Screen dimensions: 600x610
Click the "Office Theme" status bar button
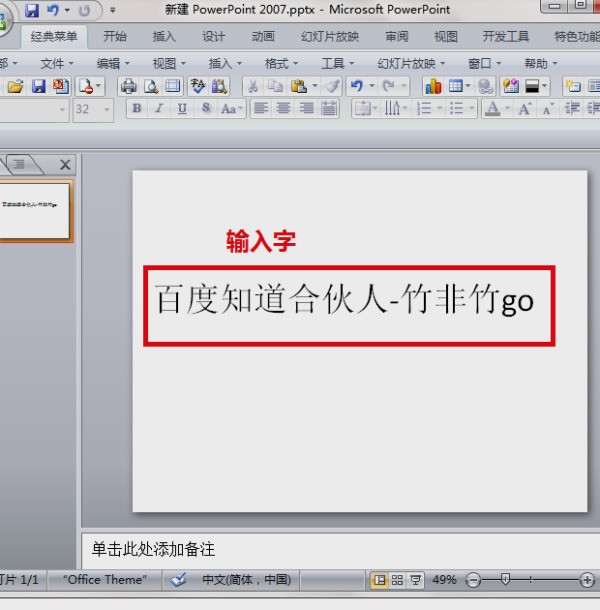(x=103, y=580)
